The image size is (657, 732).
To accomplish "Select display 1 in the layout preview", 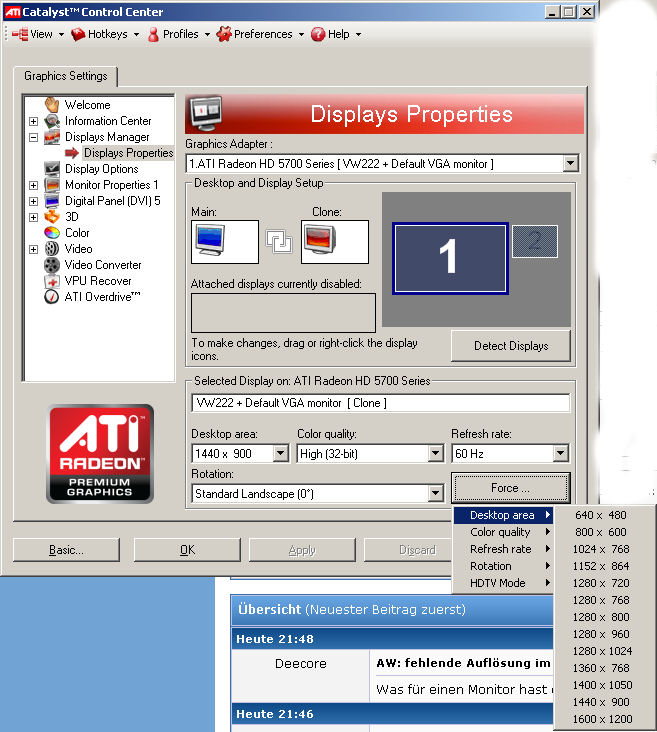I will point(450,258).
